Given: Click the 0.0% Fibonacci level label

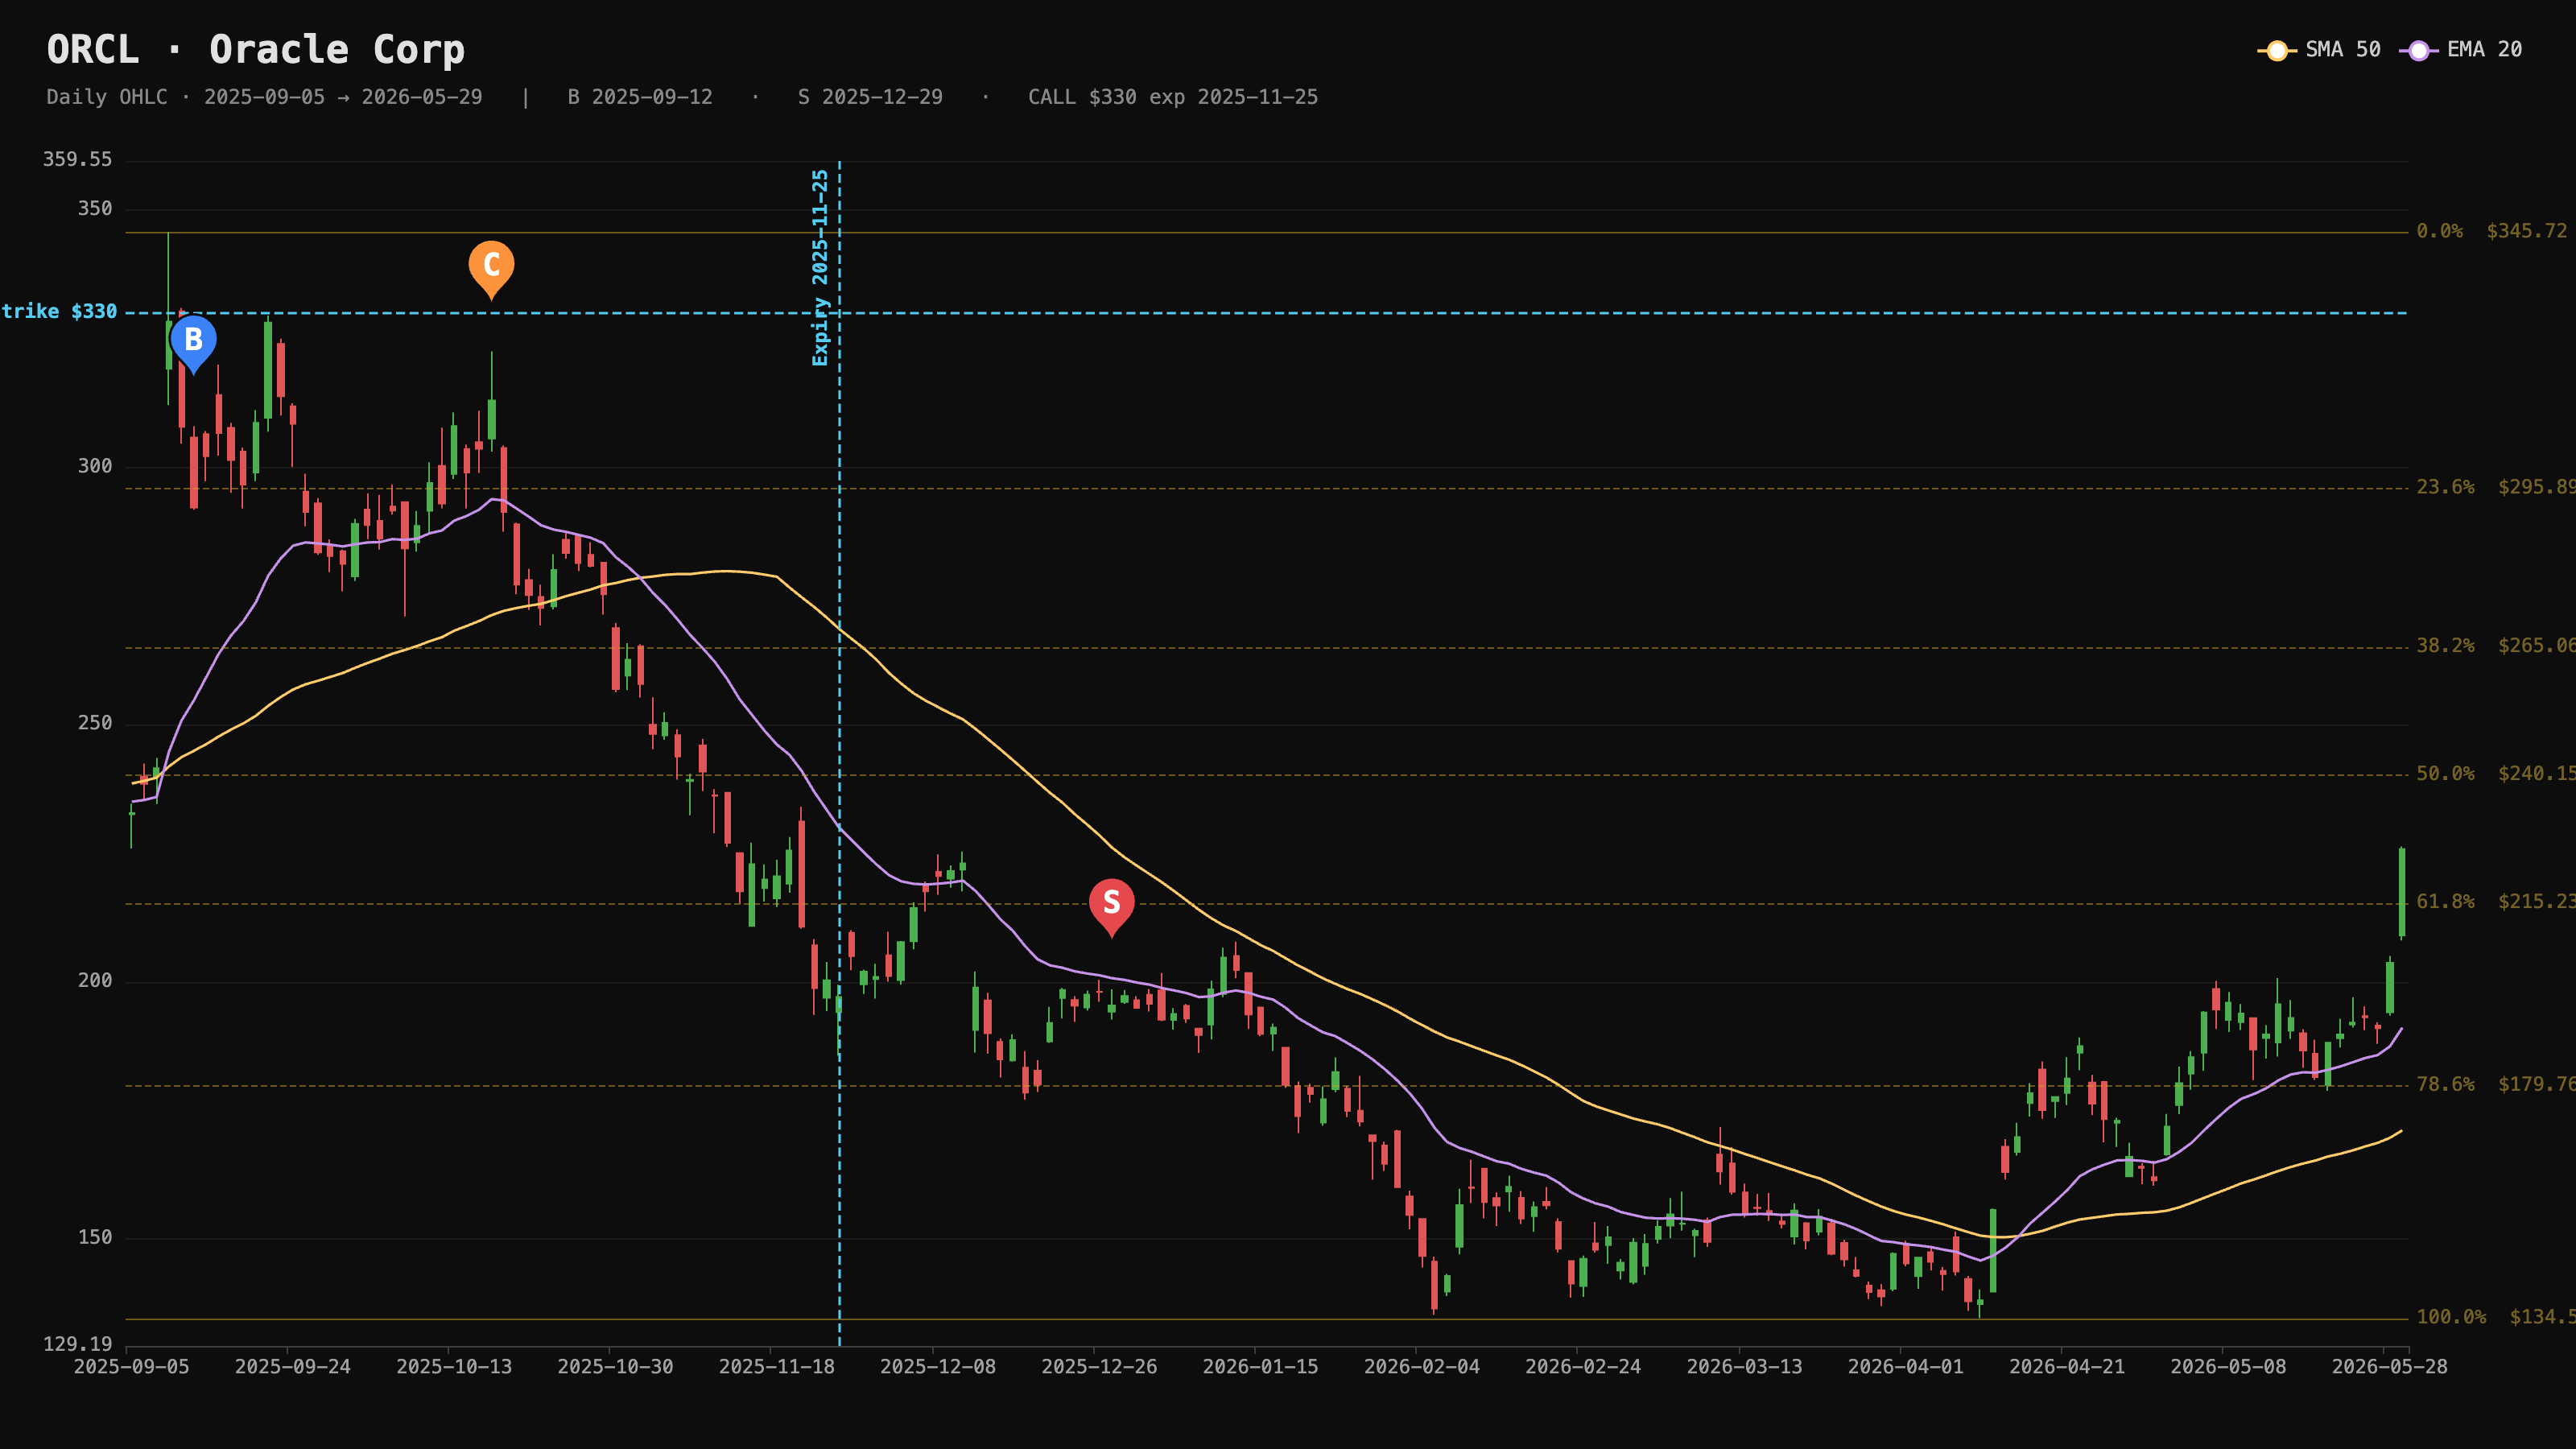Looking at the screenshot, I should 2440,231.
